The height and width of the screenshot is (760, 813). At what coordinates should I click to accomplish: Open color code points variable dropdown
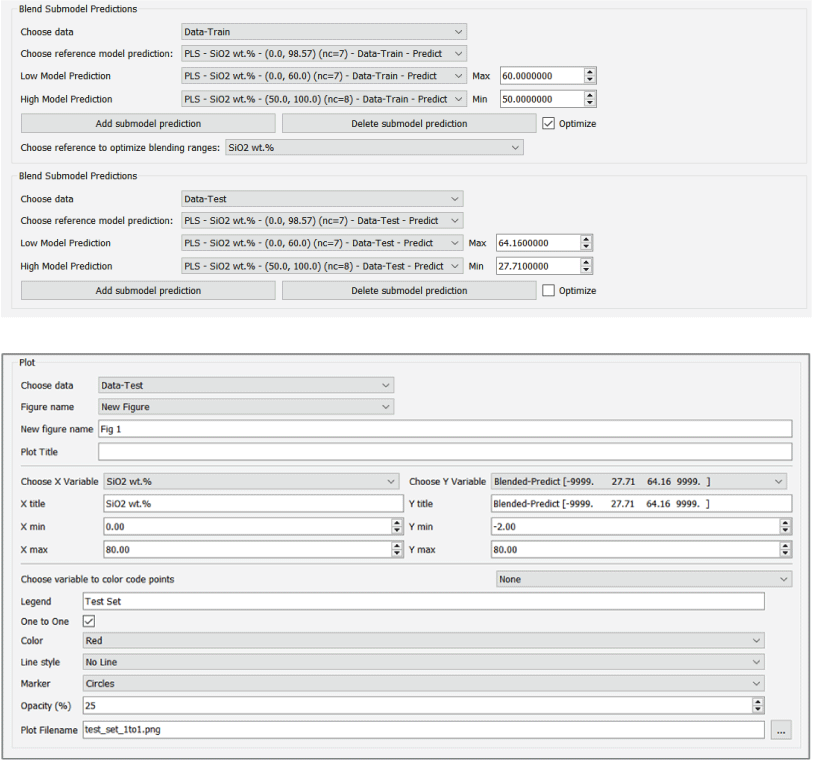point(644,579)
